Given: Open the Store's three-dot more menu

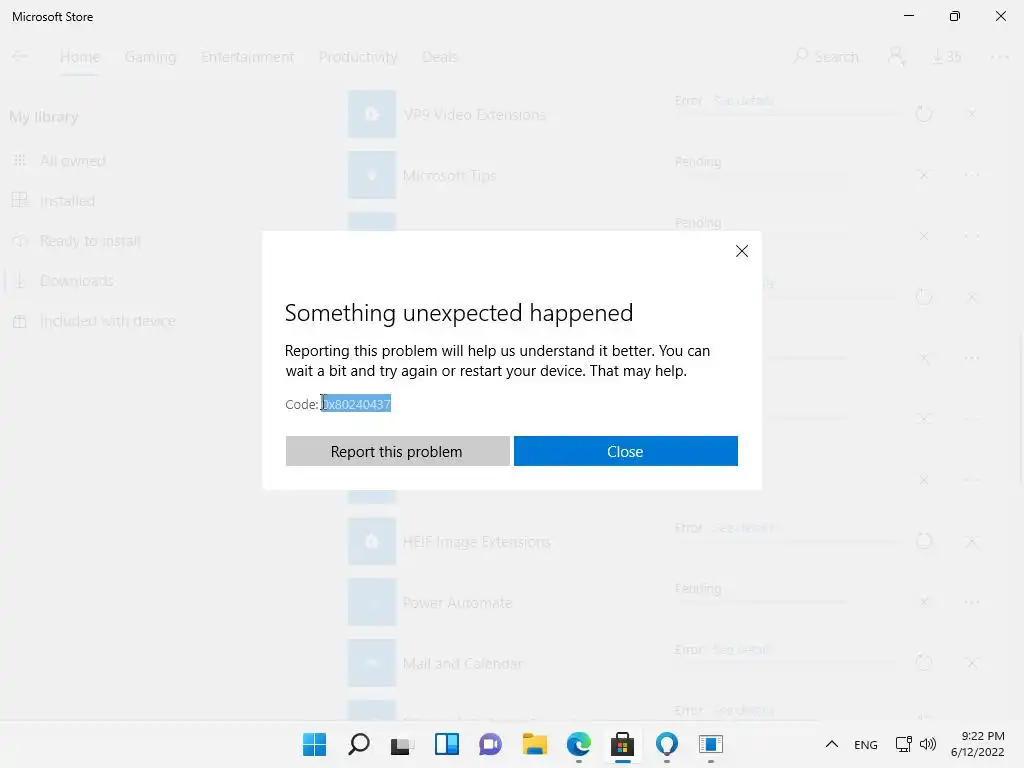Looking at the screenshot, I should [999, 57].
